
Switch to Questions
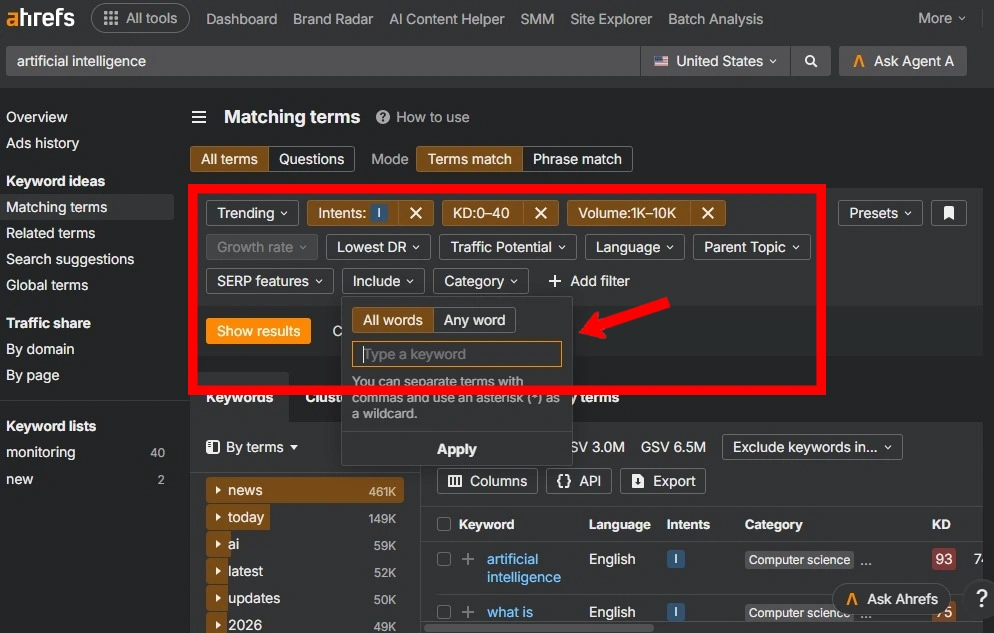coord(311,159)
